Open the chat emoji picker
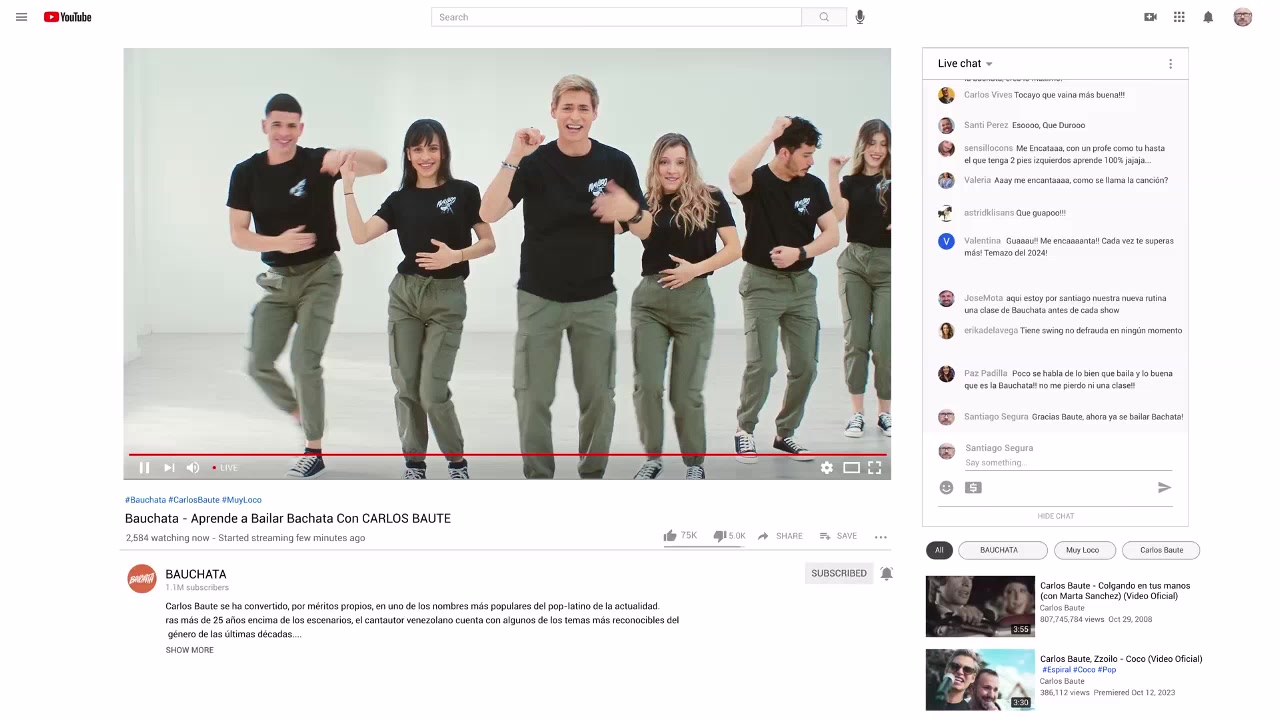 [x=946, y=488]
